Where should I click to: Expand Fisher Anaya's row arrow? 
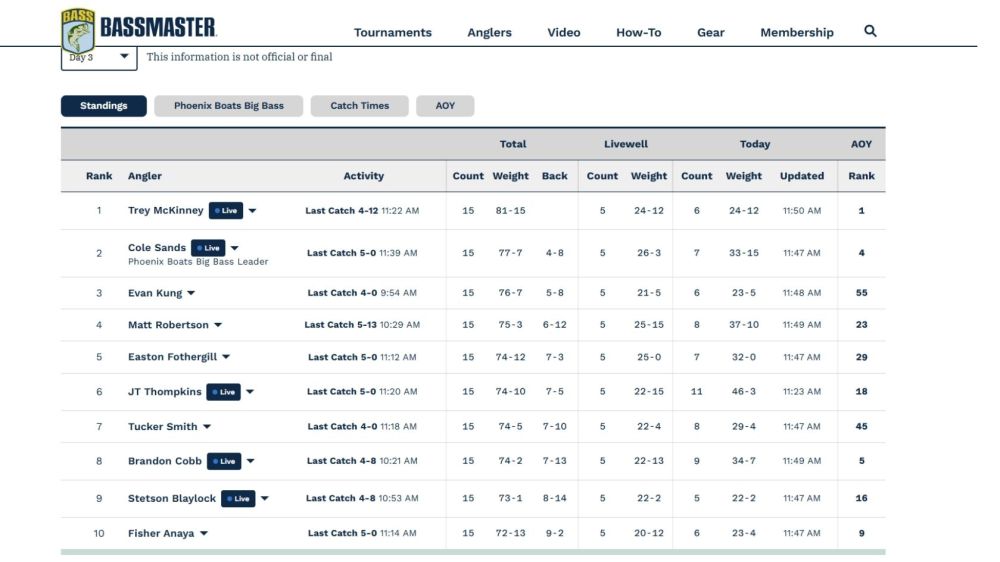203,534
